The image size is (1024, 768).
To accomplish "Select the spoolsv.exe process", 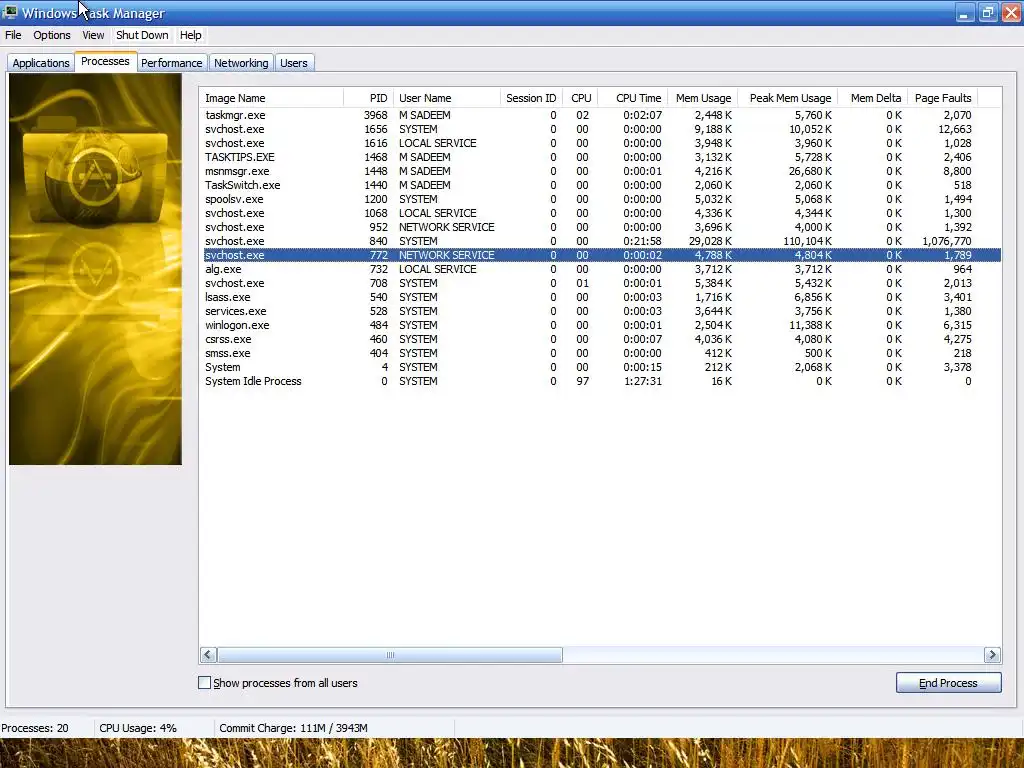I will (x=600, y=199).
